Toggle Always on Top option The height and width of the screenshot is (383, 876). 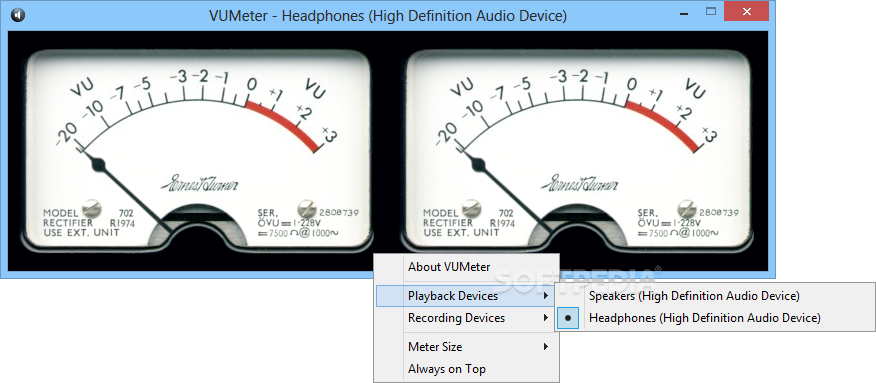coord(466,369)
